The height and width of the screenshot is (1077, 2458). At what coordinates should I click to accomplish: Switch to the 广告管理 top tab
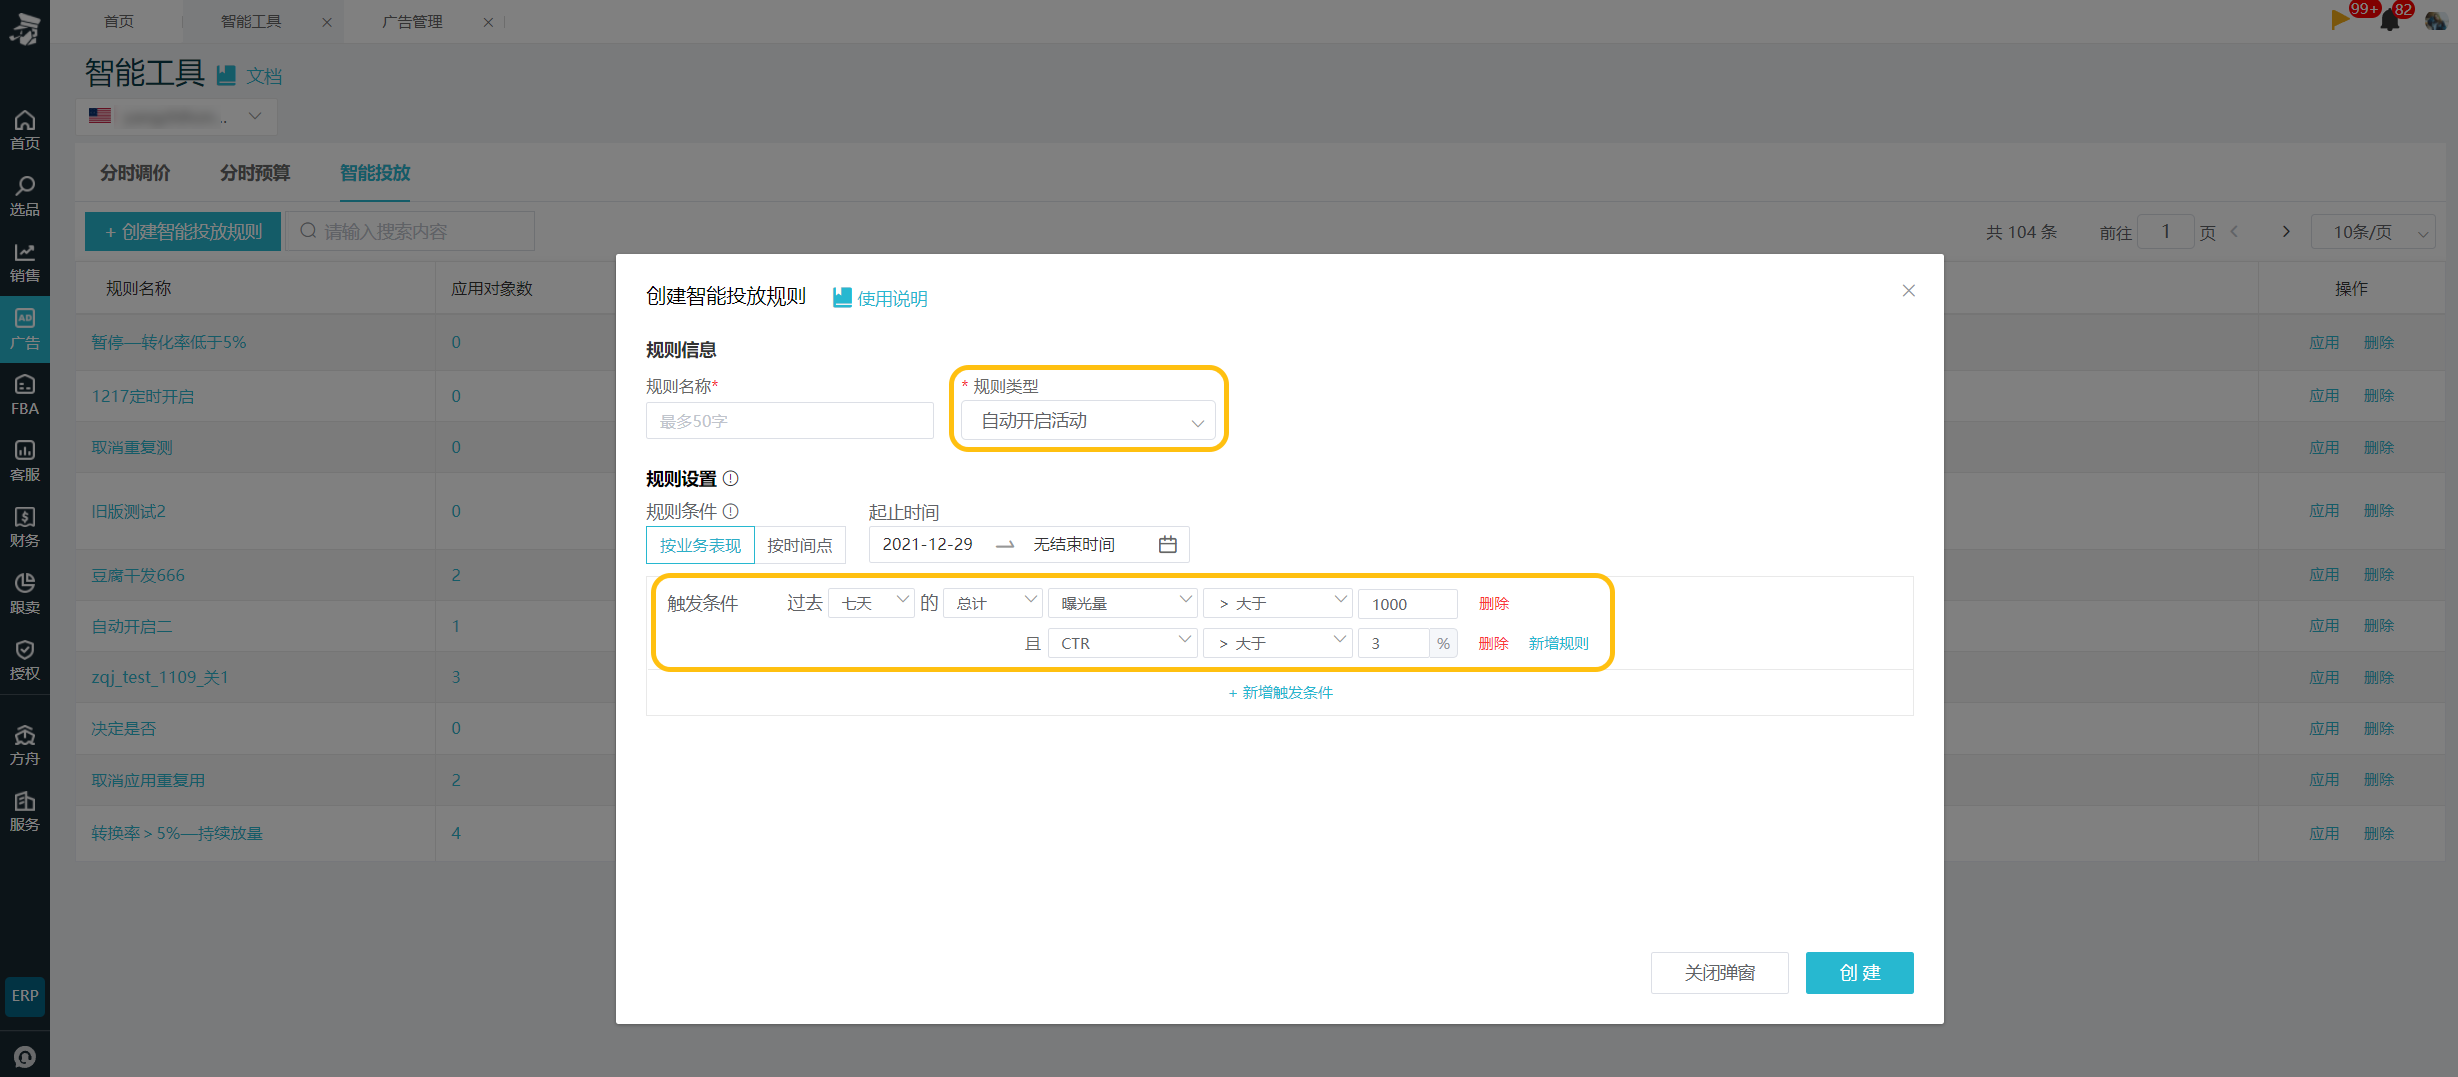pyautogui.click(x=412, y=22)
